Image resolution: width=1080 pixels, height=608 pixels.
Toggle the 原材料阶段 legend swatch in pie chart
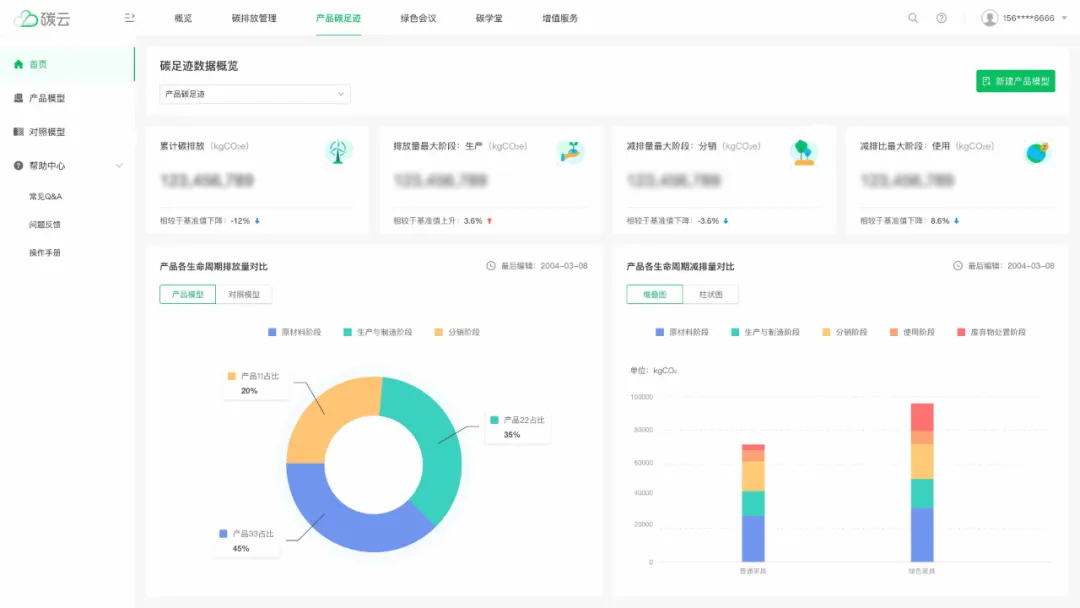click(272, 332)
